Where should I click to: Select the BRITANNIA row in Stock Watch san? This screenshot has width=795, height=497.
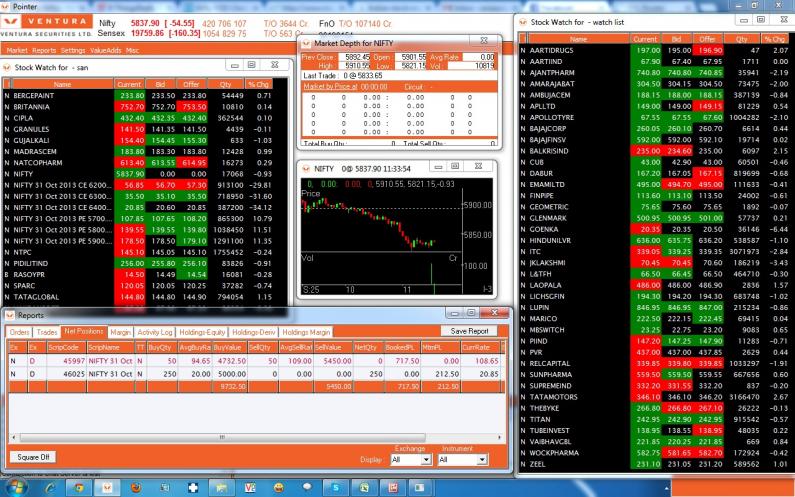138,107
